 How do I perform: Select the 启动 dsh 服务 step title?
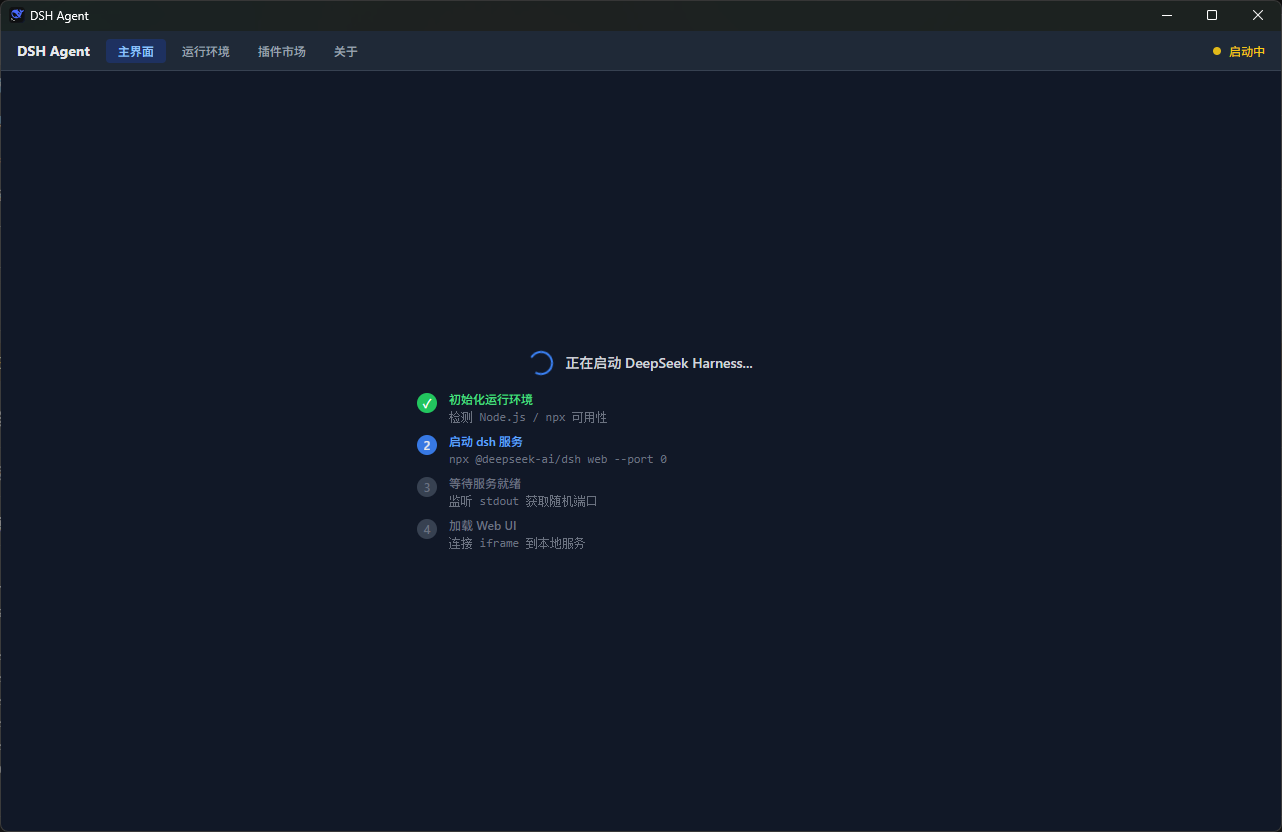486,441
